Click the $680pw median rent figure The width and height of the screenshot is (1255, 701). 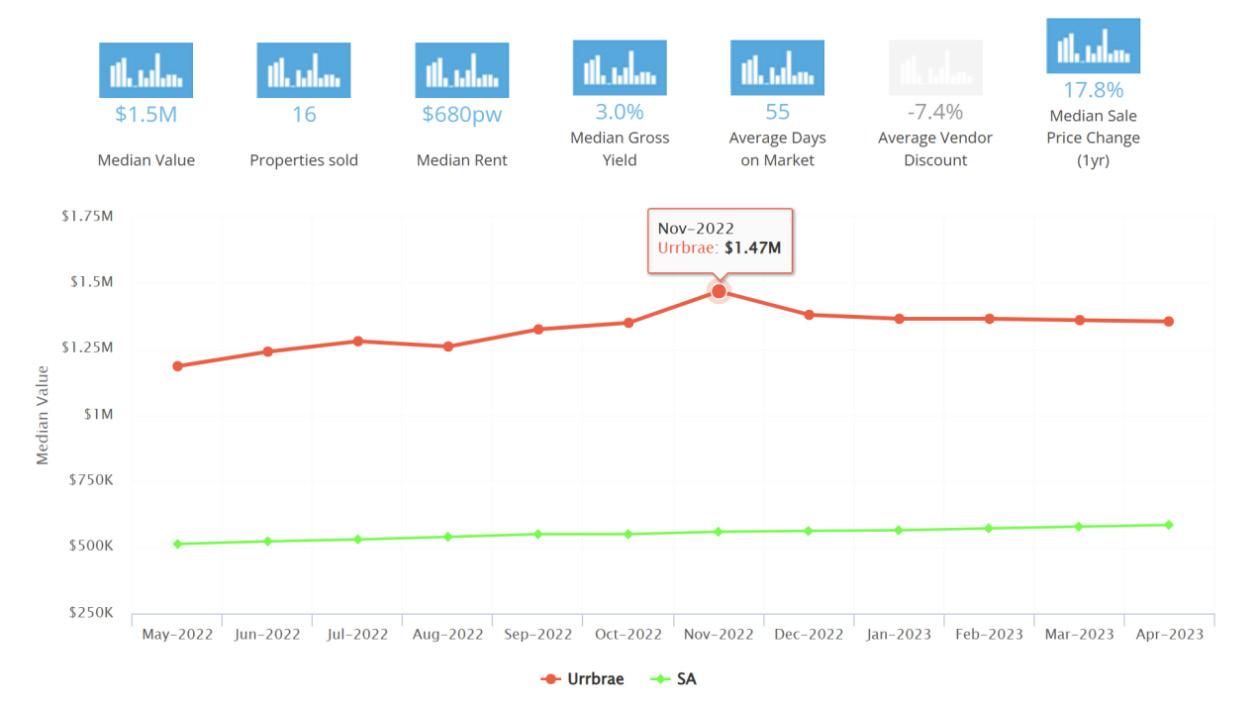coord(462,114)
